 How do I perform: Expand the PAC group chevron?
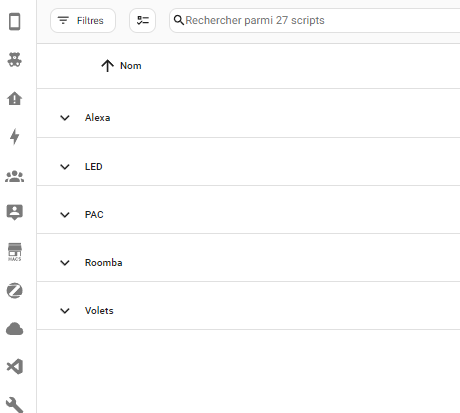point(65,215)
